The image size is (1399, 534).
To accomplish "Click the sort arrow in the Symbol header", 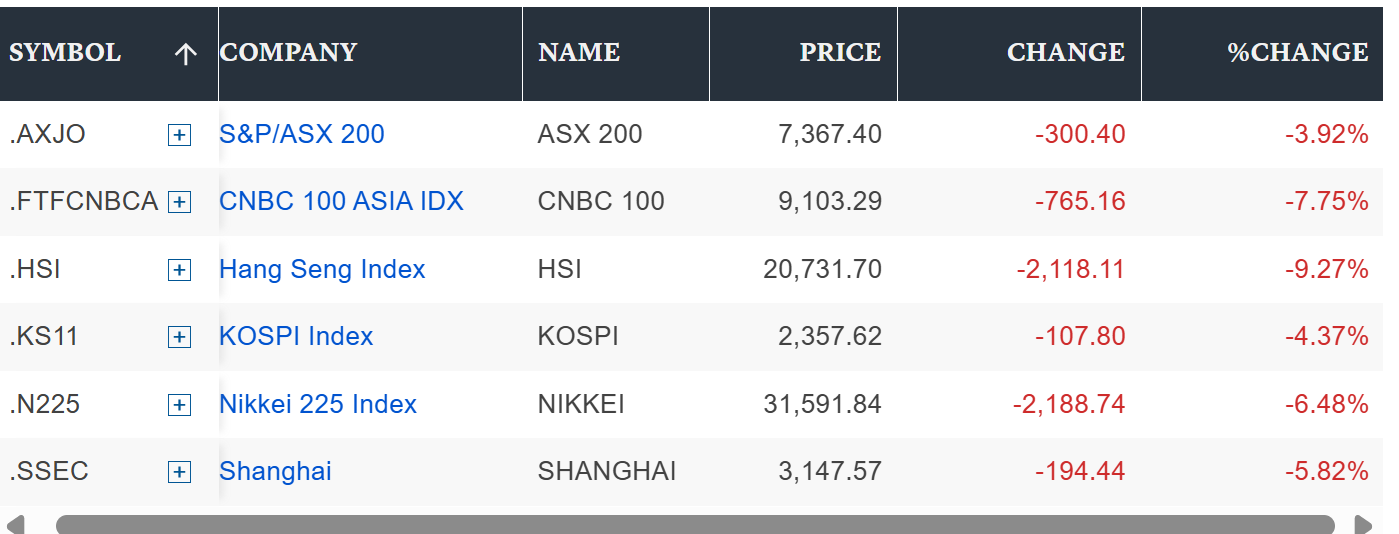I will click(x=186, y=54).
